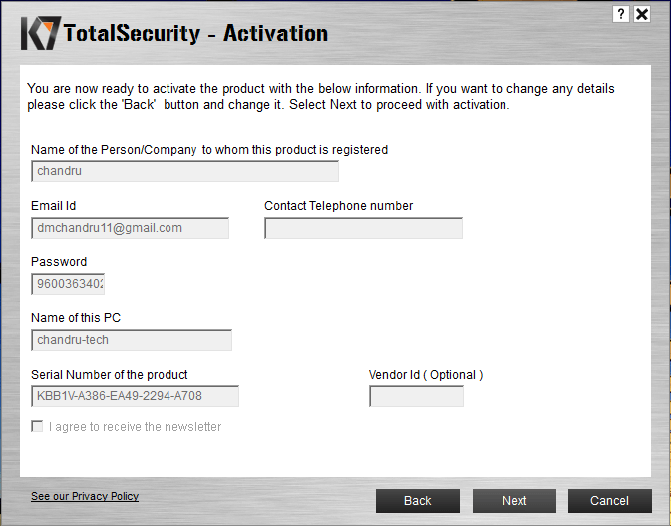Click the Email Id label

[x=53, y=206]
